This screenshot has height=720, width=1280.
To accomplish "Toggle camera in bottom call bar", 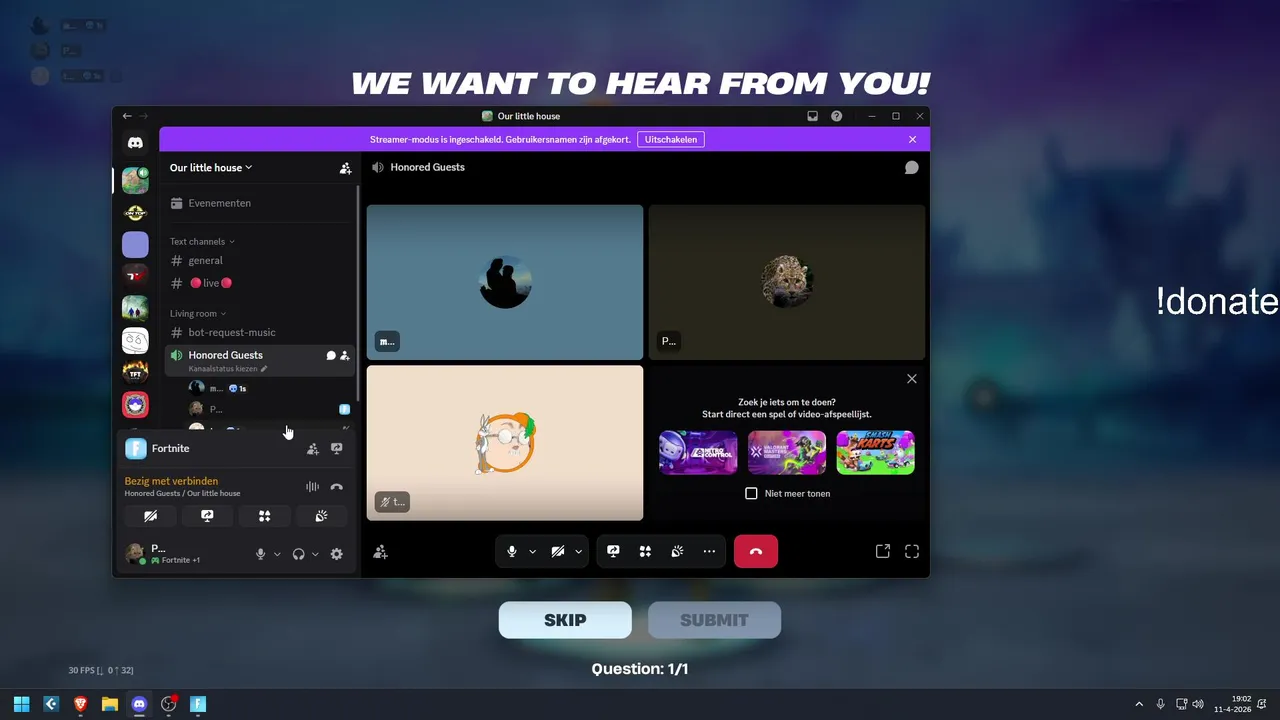I will 558,551.
